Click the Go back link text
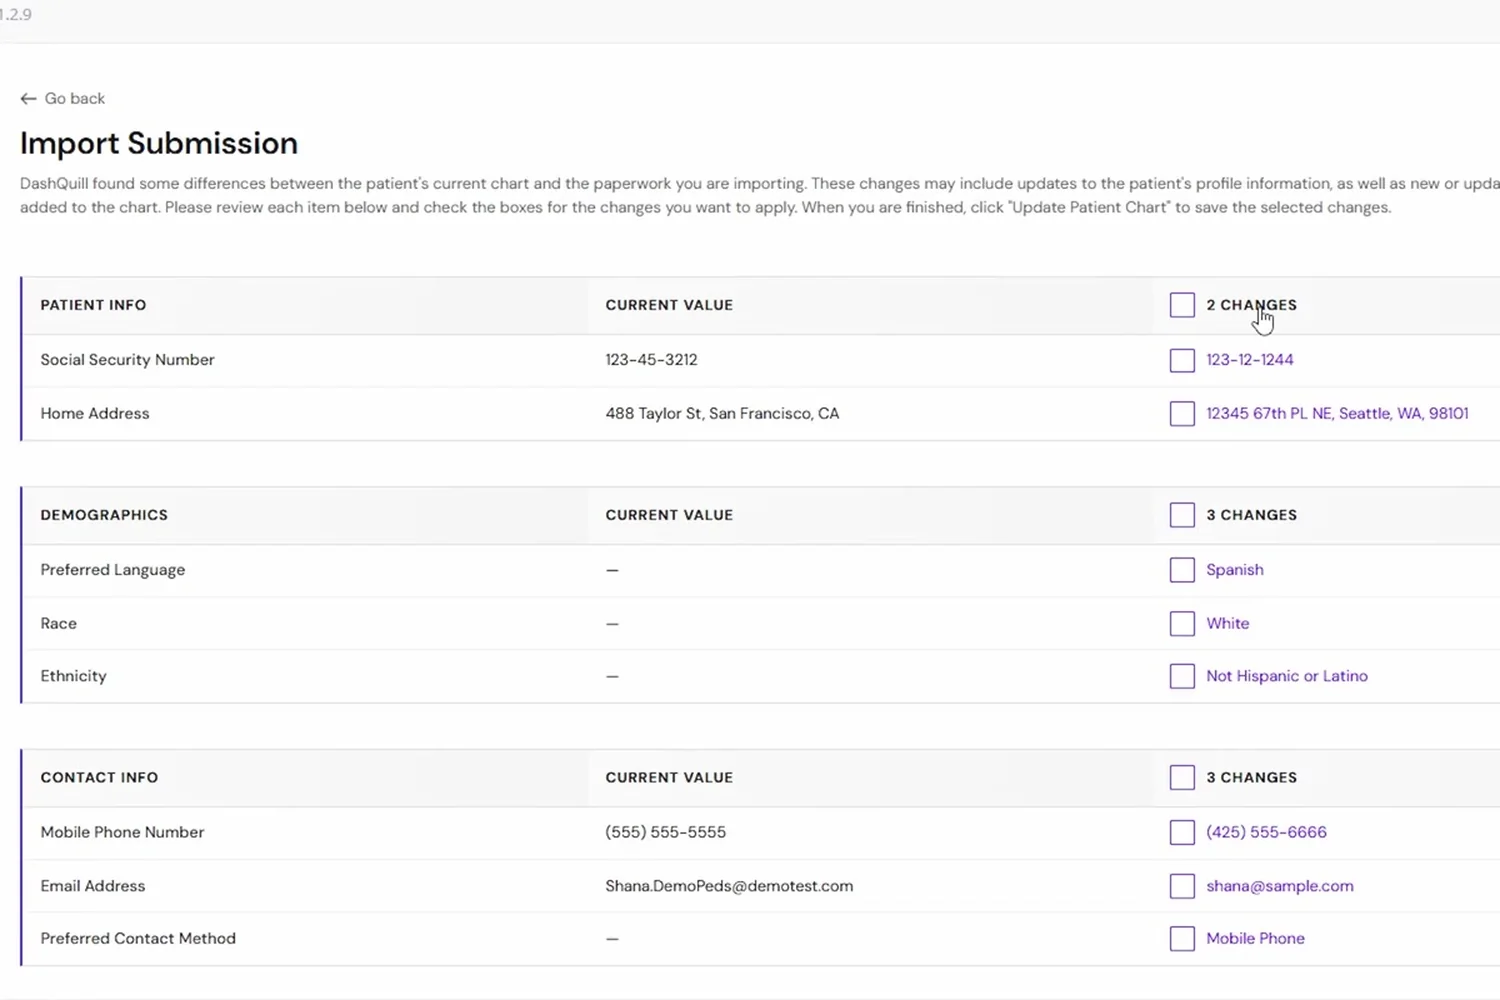 click(x=75, y=99)
